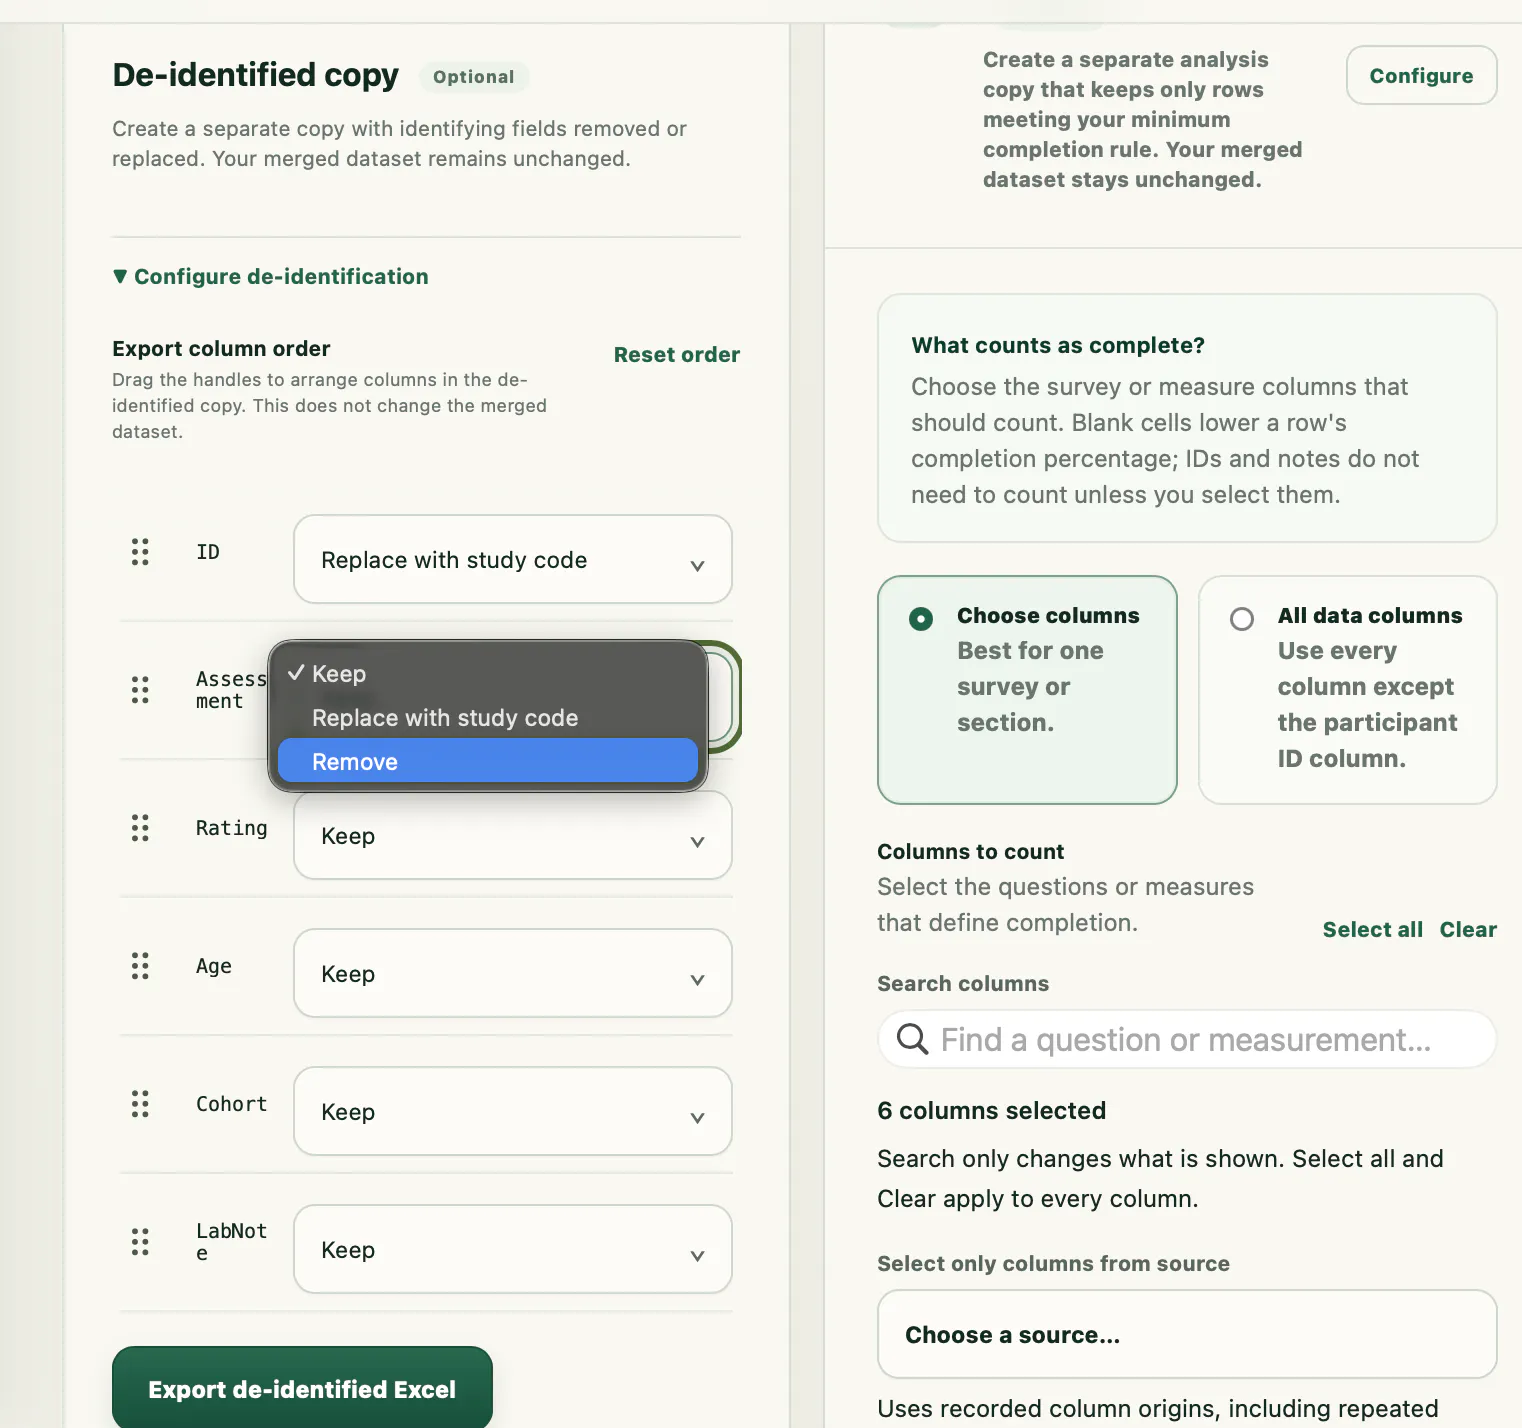Open the Cohort action dropdown
Image resolution: width=1522 pixels, height=1428 pixels.
pos(513,1111)
